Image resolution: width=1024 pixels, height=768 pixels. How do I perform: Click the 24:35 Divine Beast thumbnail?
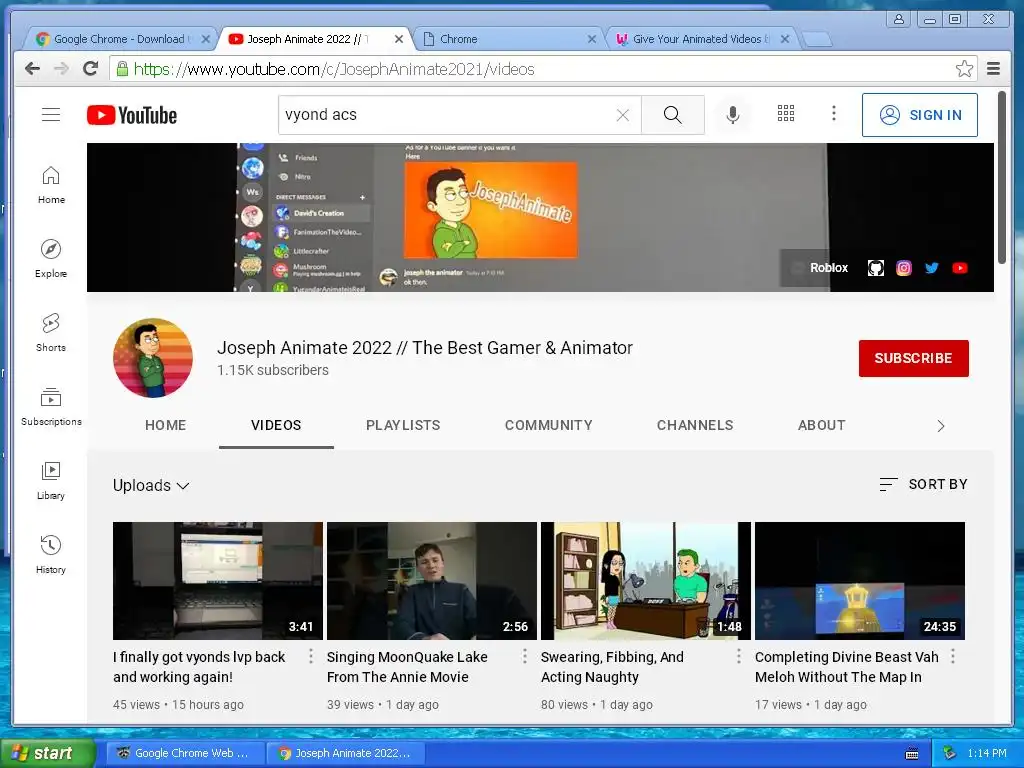pyautogui.click(x=859, y=581)
